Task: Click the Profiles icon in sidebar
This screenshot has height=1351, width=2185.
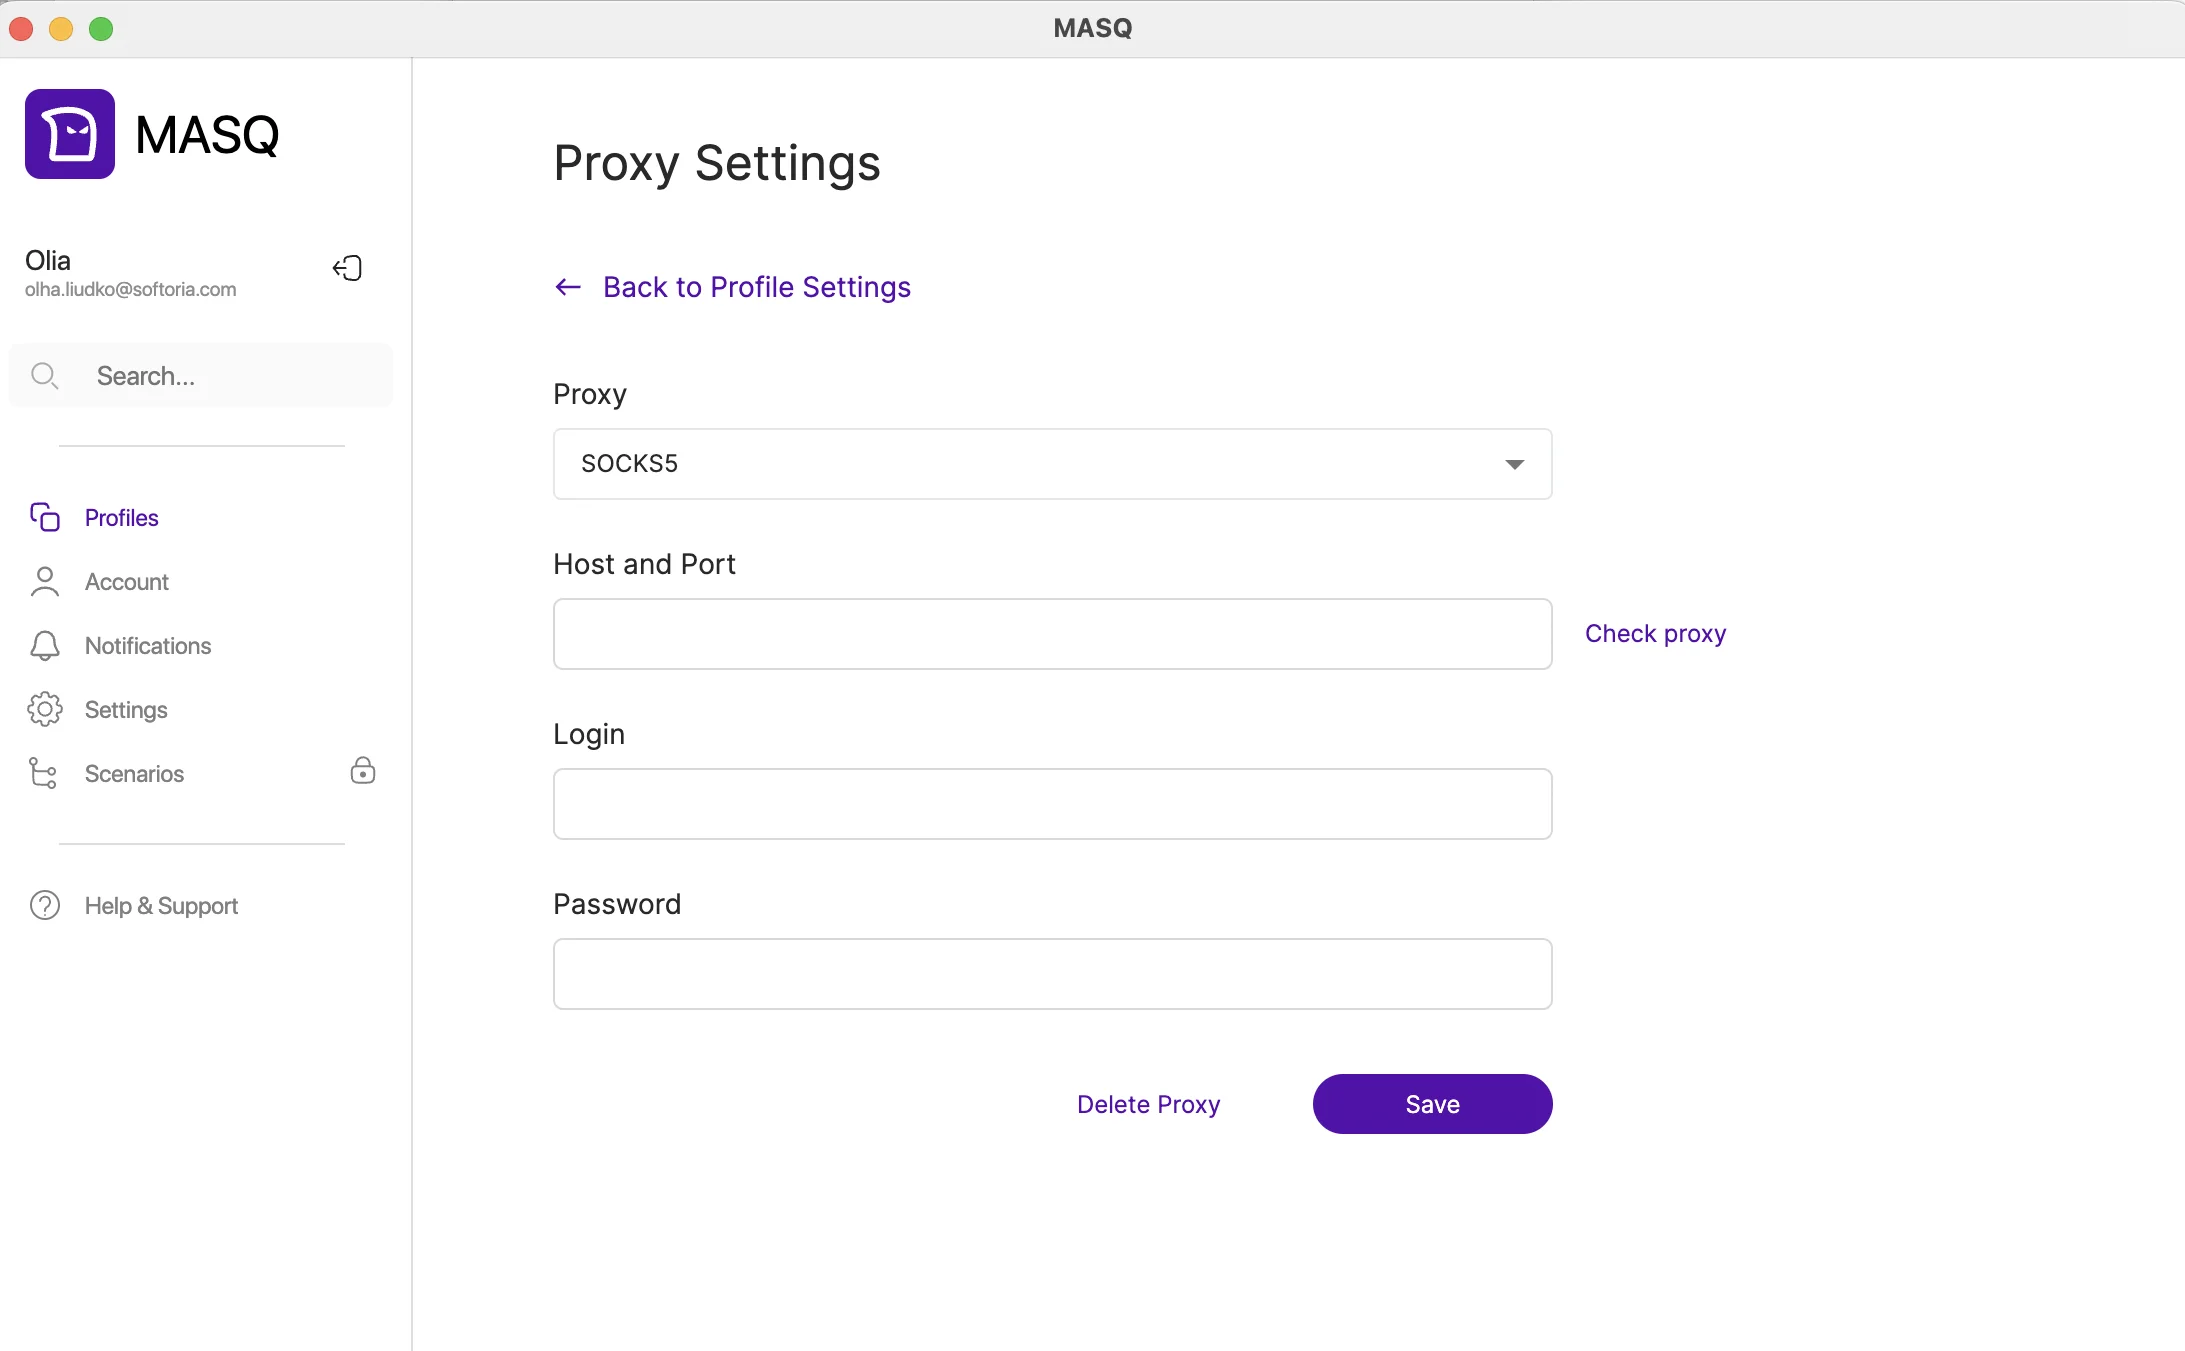Action: (45, 517)
